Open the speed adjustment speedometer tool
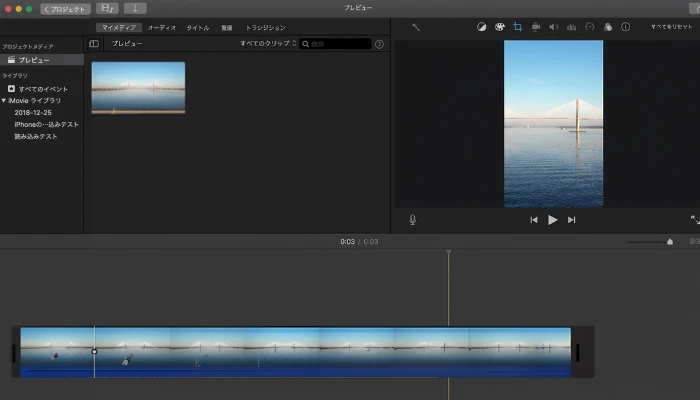This screenshot has height=400, width=700. pos(589,27)
